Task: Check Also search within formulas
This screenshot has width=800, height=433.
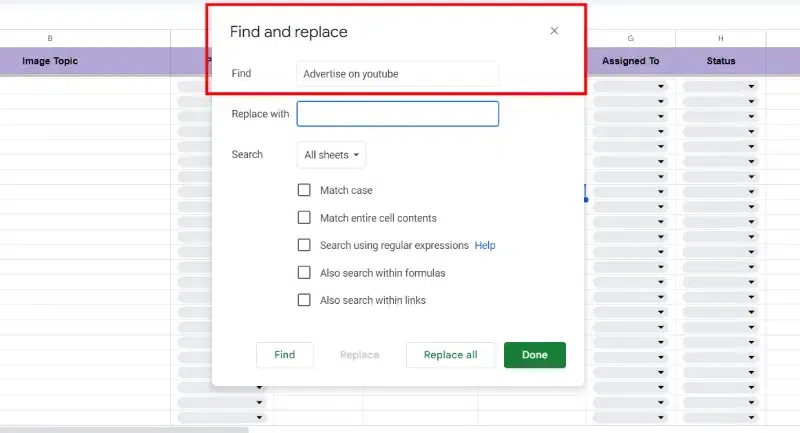Action: coord(304,272)
